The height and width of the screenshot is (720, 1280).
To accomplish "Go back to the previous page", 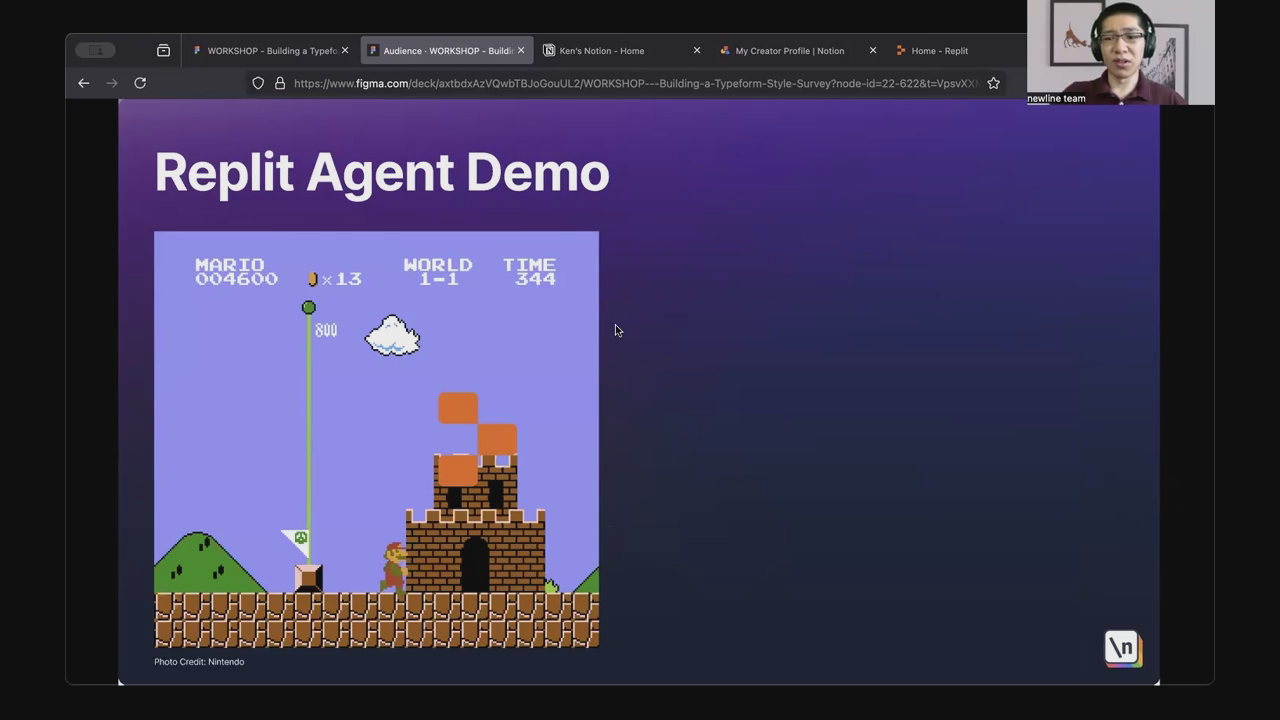I will pyautogui.click(x=84, y=83).
